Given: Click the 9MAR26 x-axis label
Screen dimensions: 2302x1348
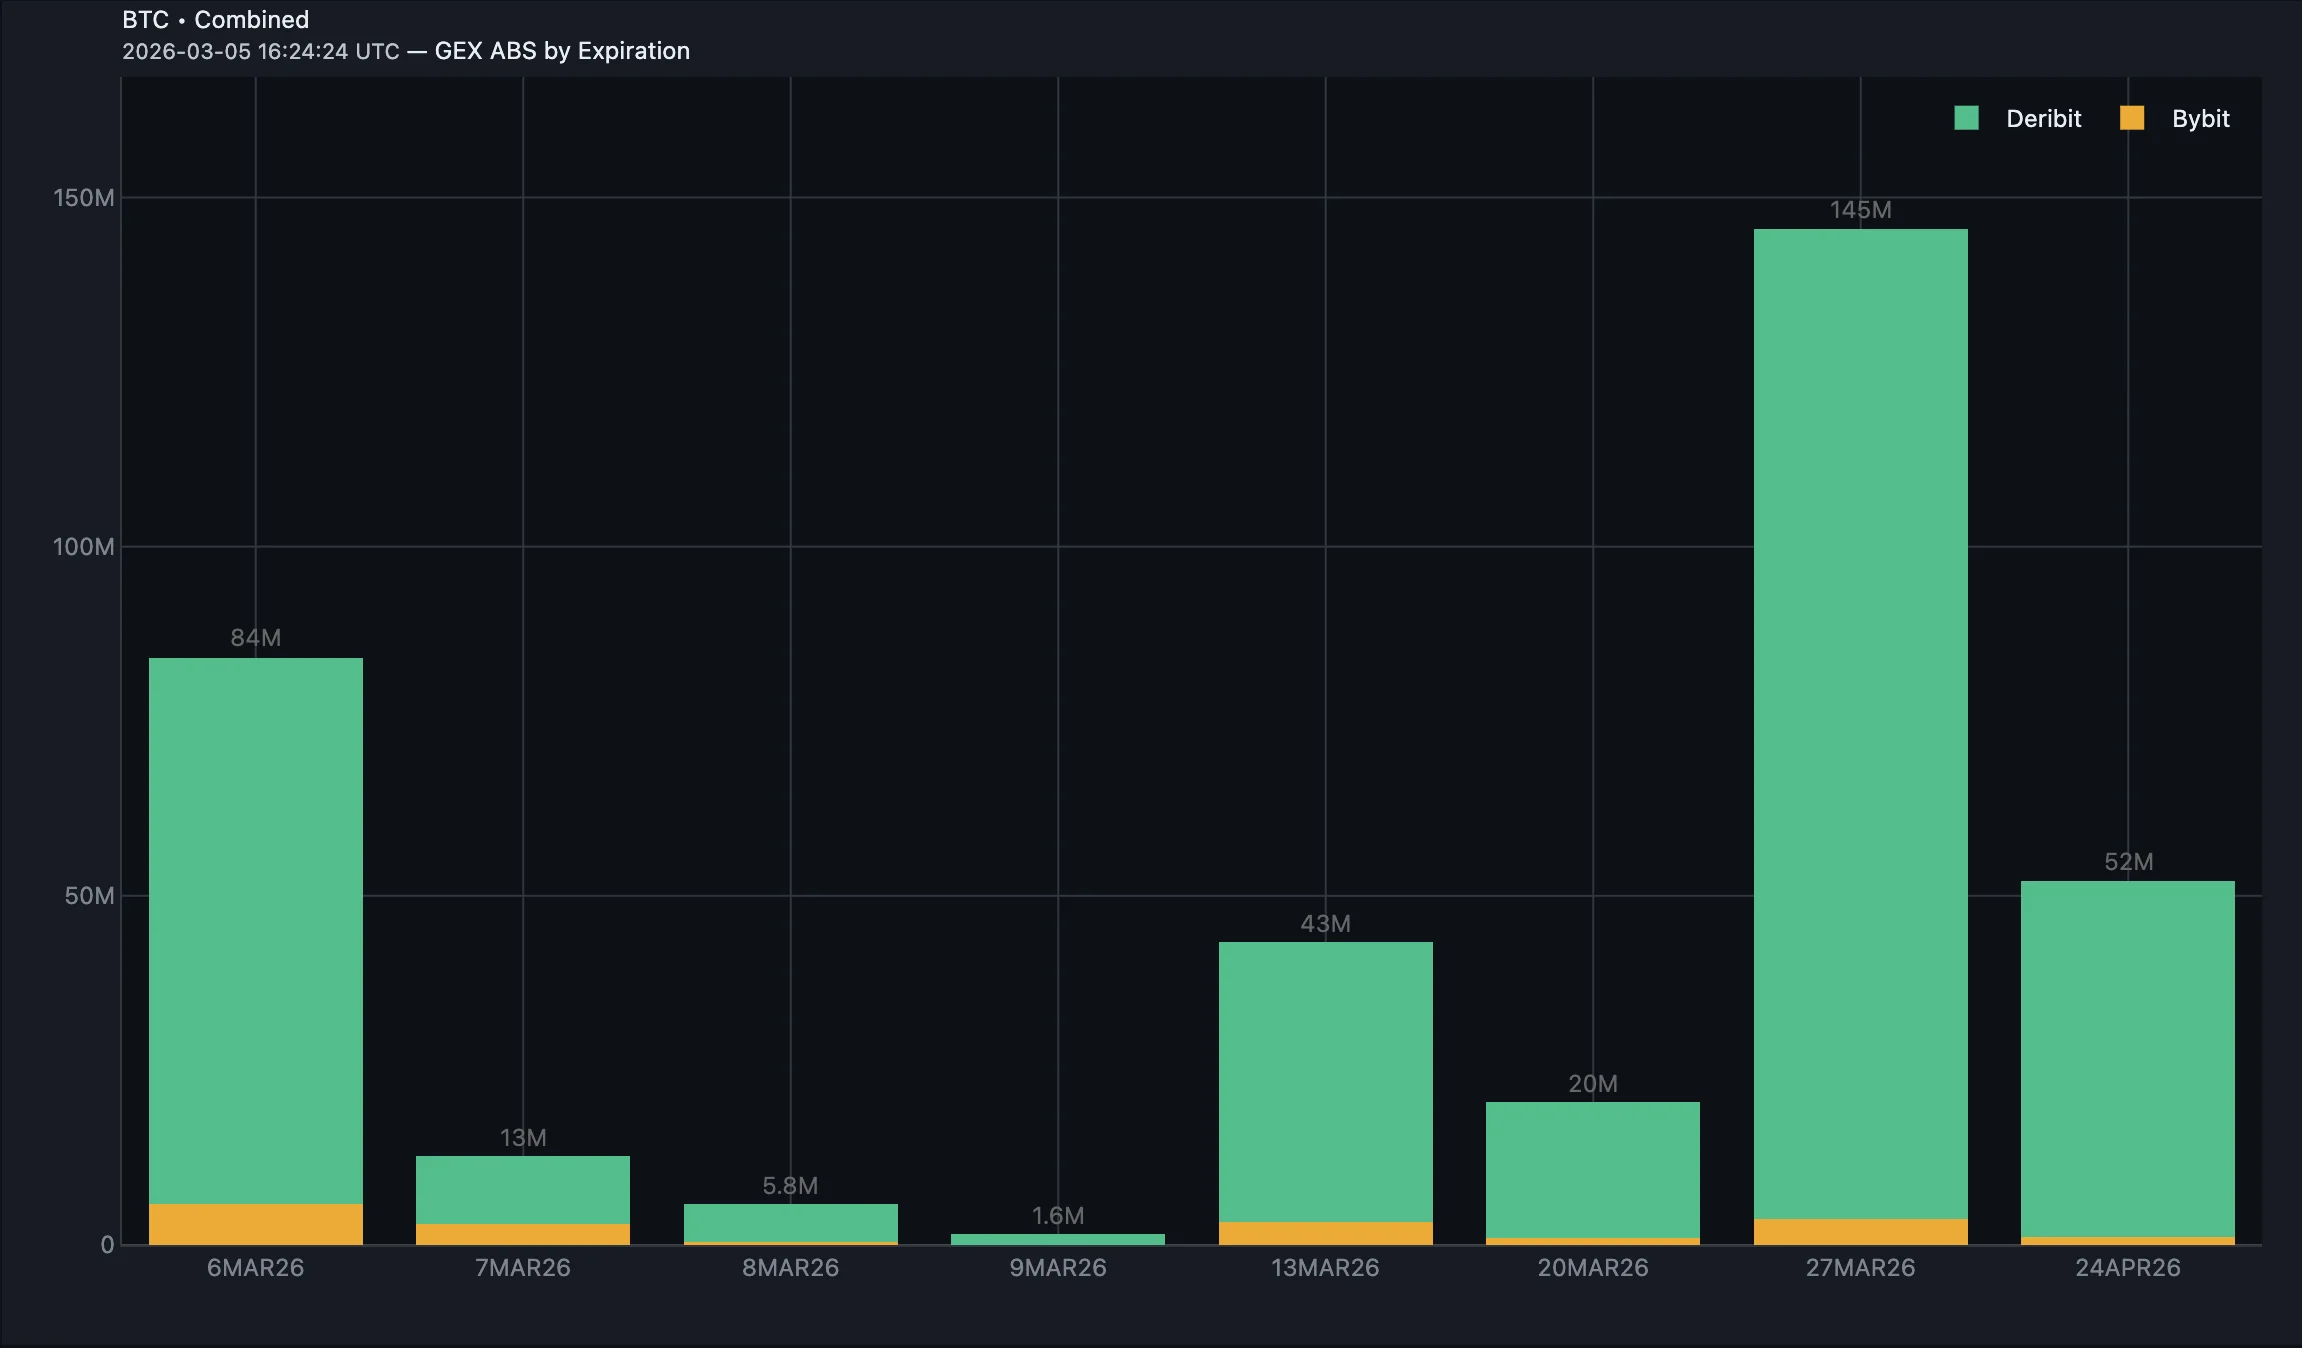Looking at the screenshot, I should [x=1057, y=1268].
